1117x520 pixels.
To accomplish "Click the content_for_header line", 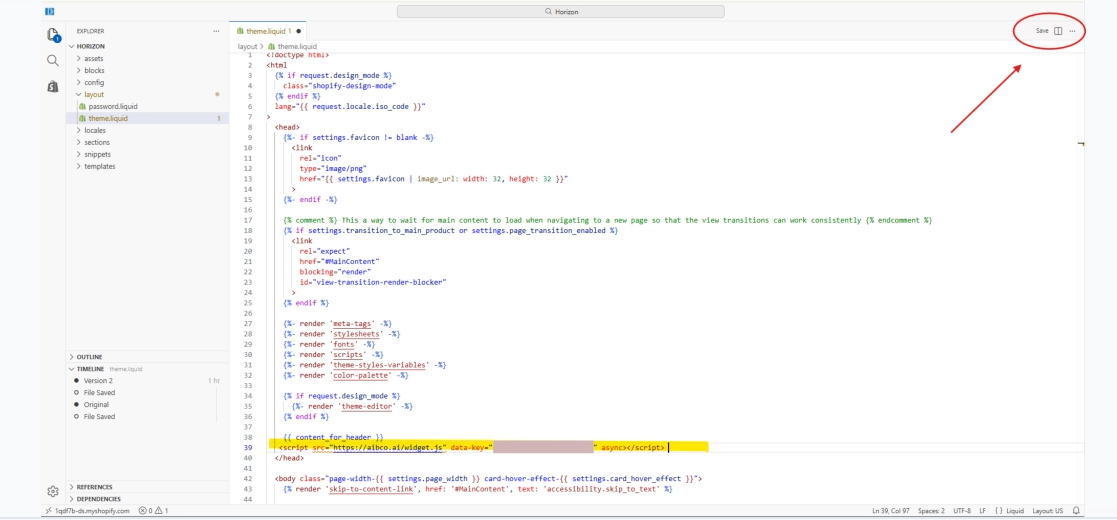I will [333, 437].
